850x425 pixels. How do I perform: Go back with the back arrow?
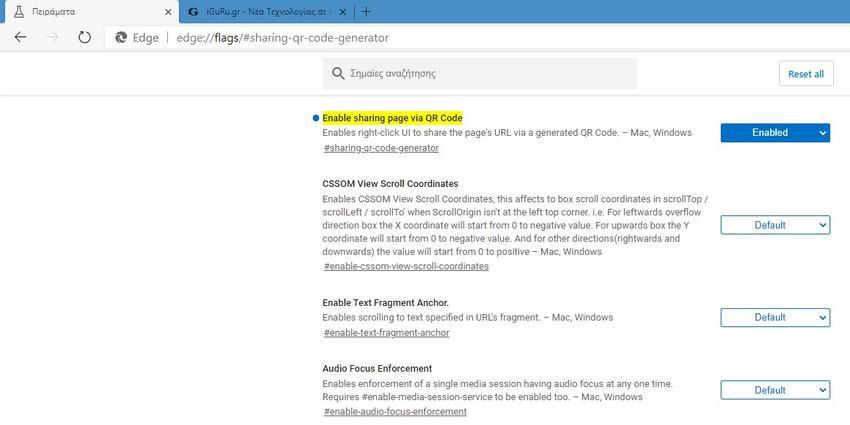point(21,37)
